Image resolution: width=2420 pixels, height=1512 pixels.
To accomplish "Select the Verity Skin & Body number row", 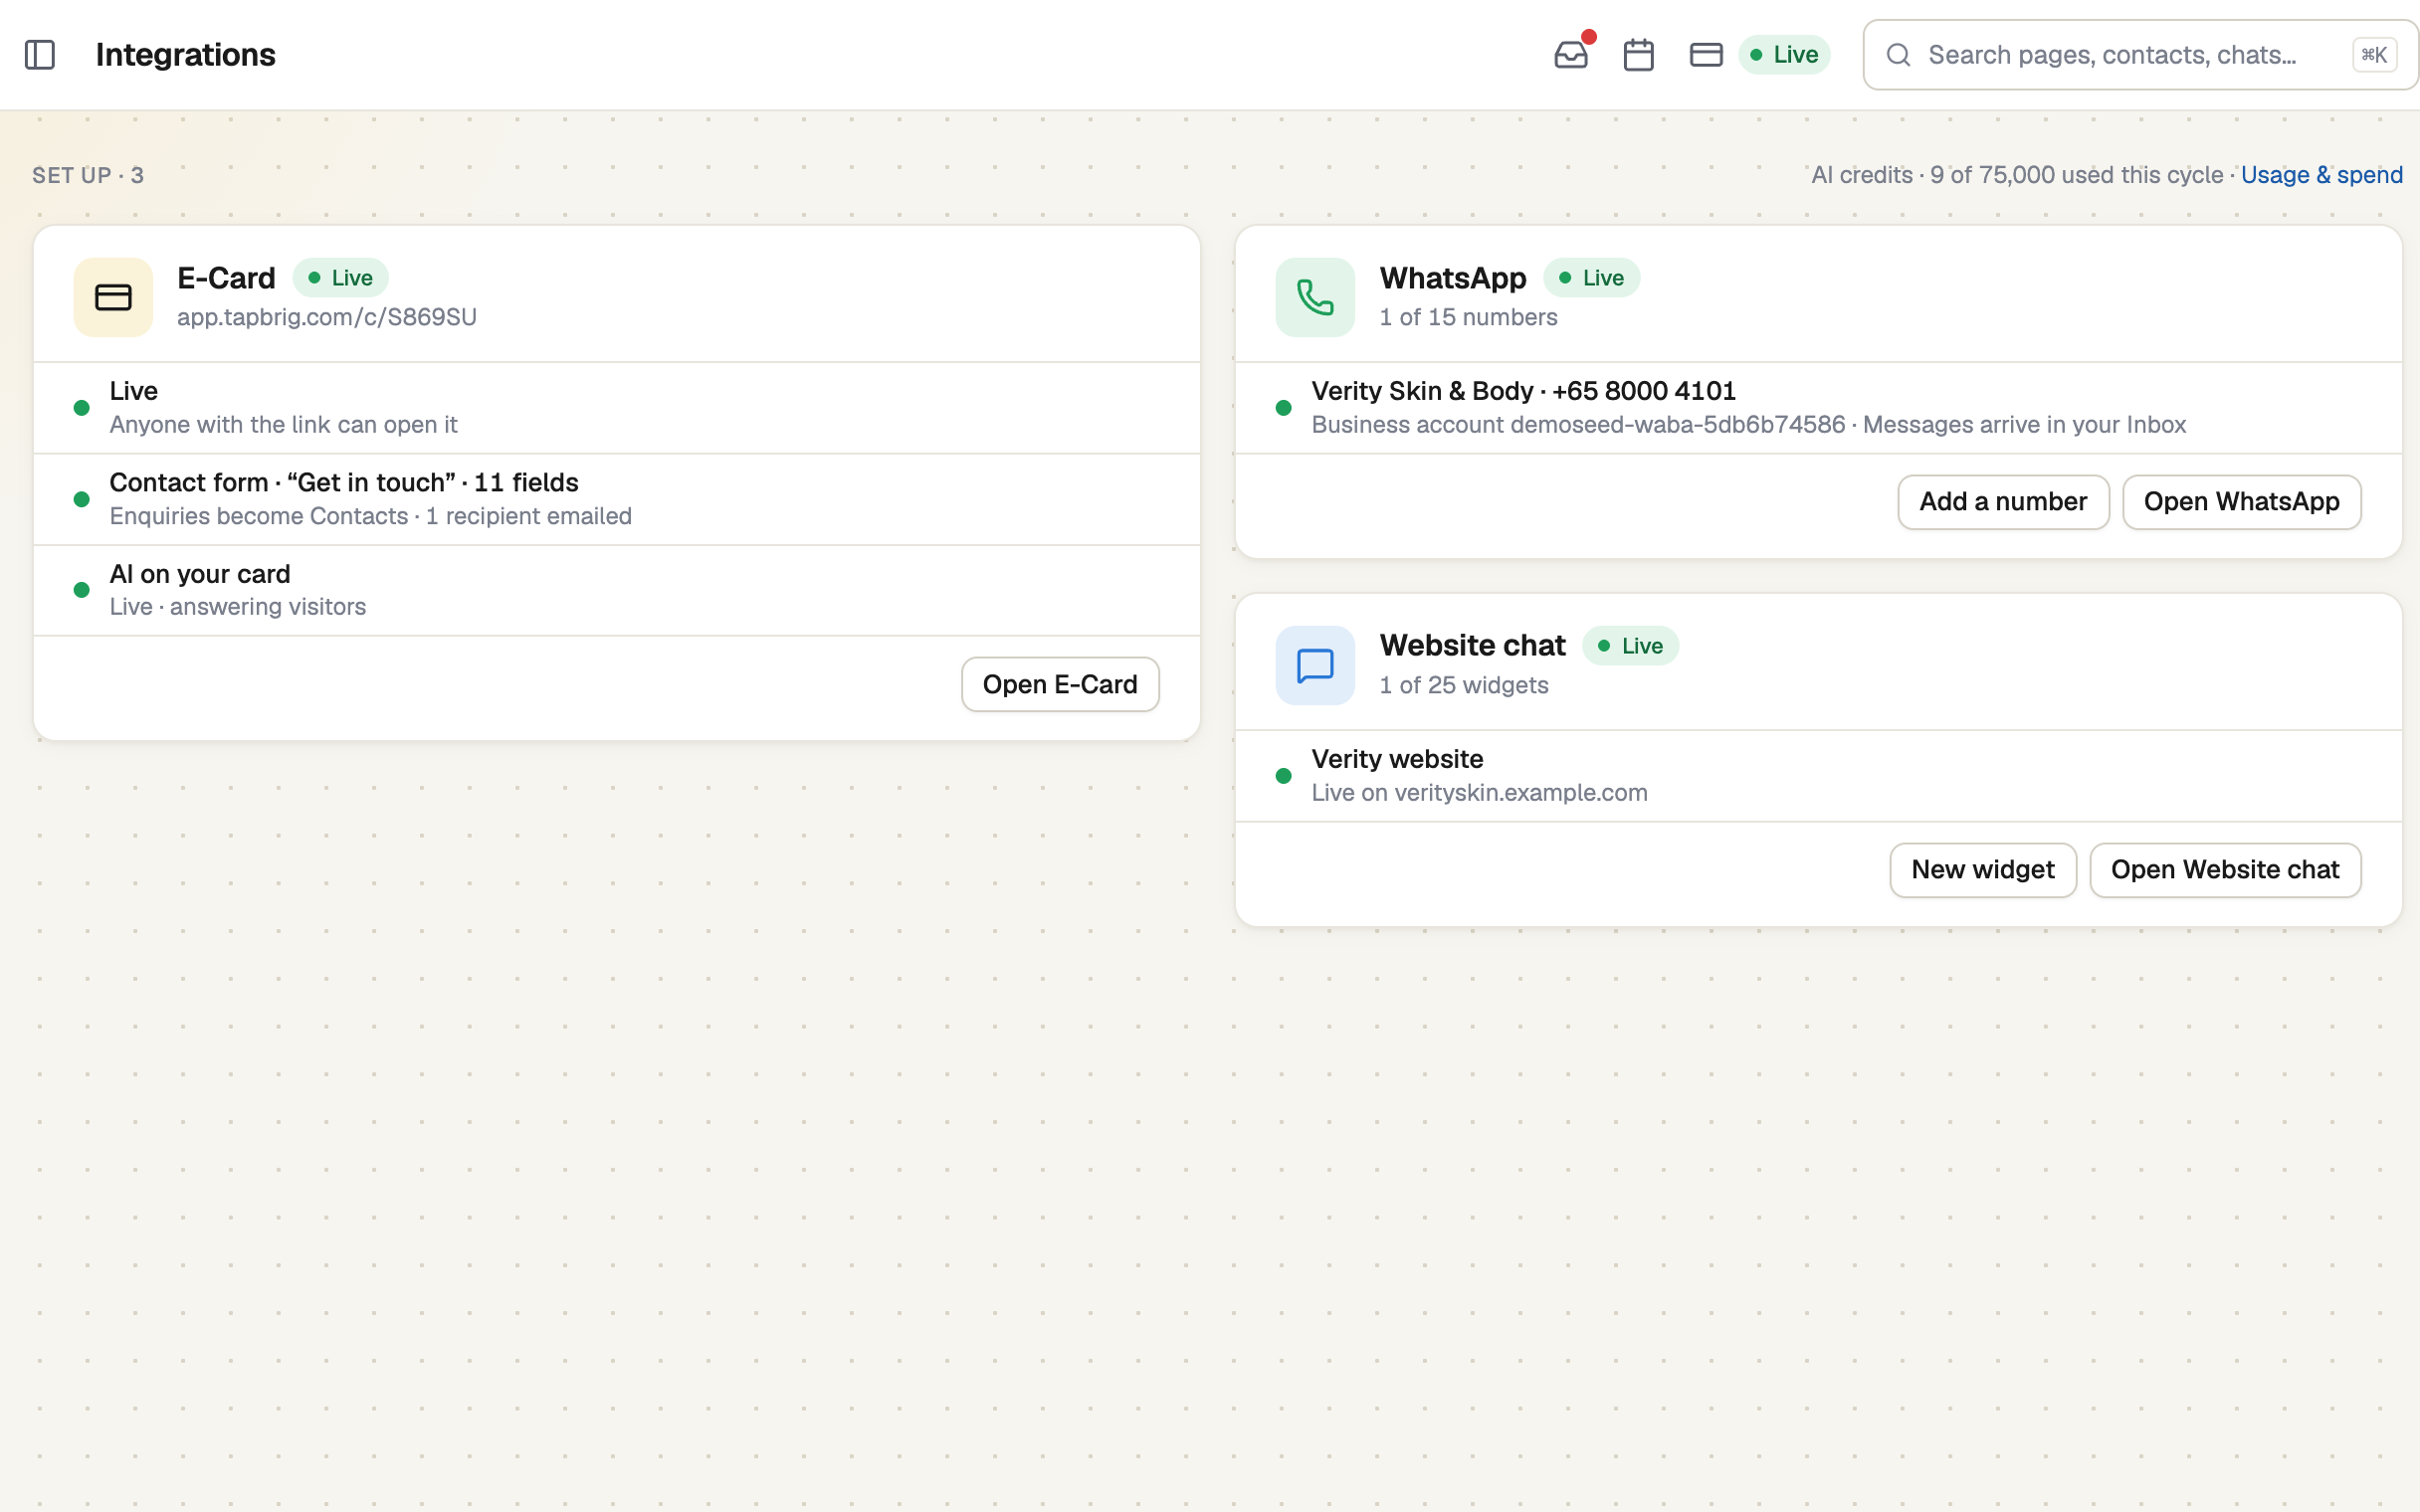I will [x=1818, y=407].
